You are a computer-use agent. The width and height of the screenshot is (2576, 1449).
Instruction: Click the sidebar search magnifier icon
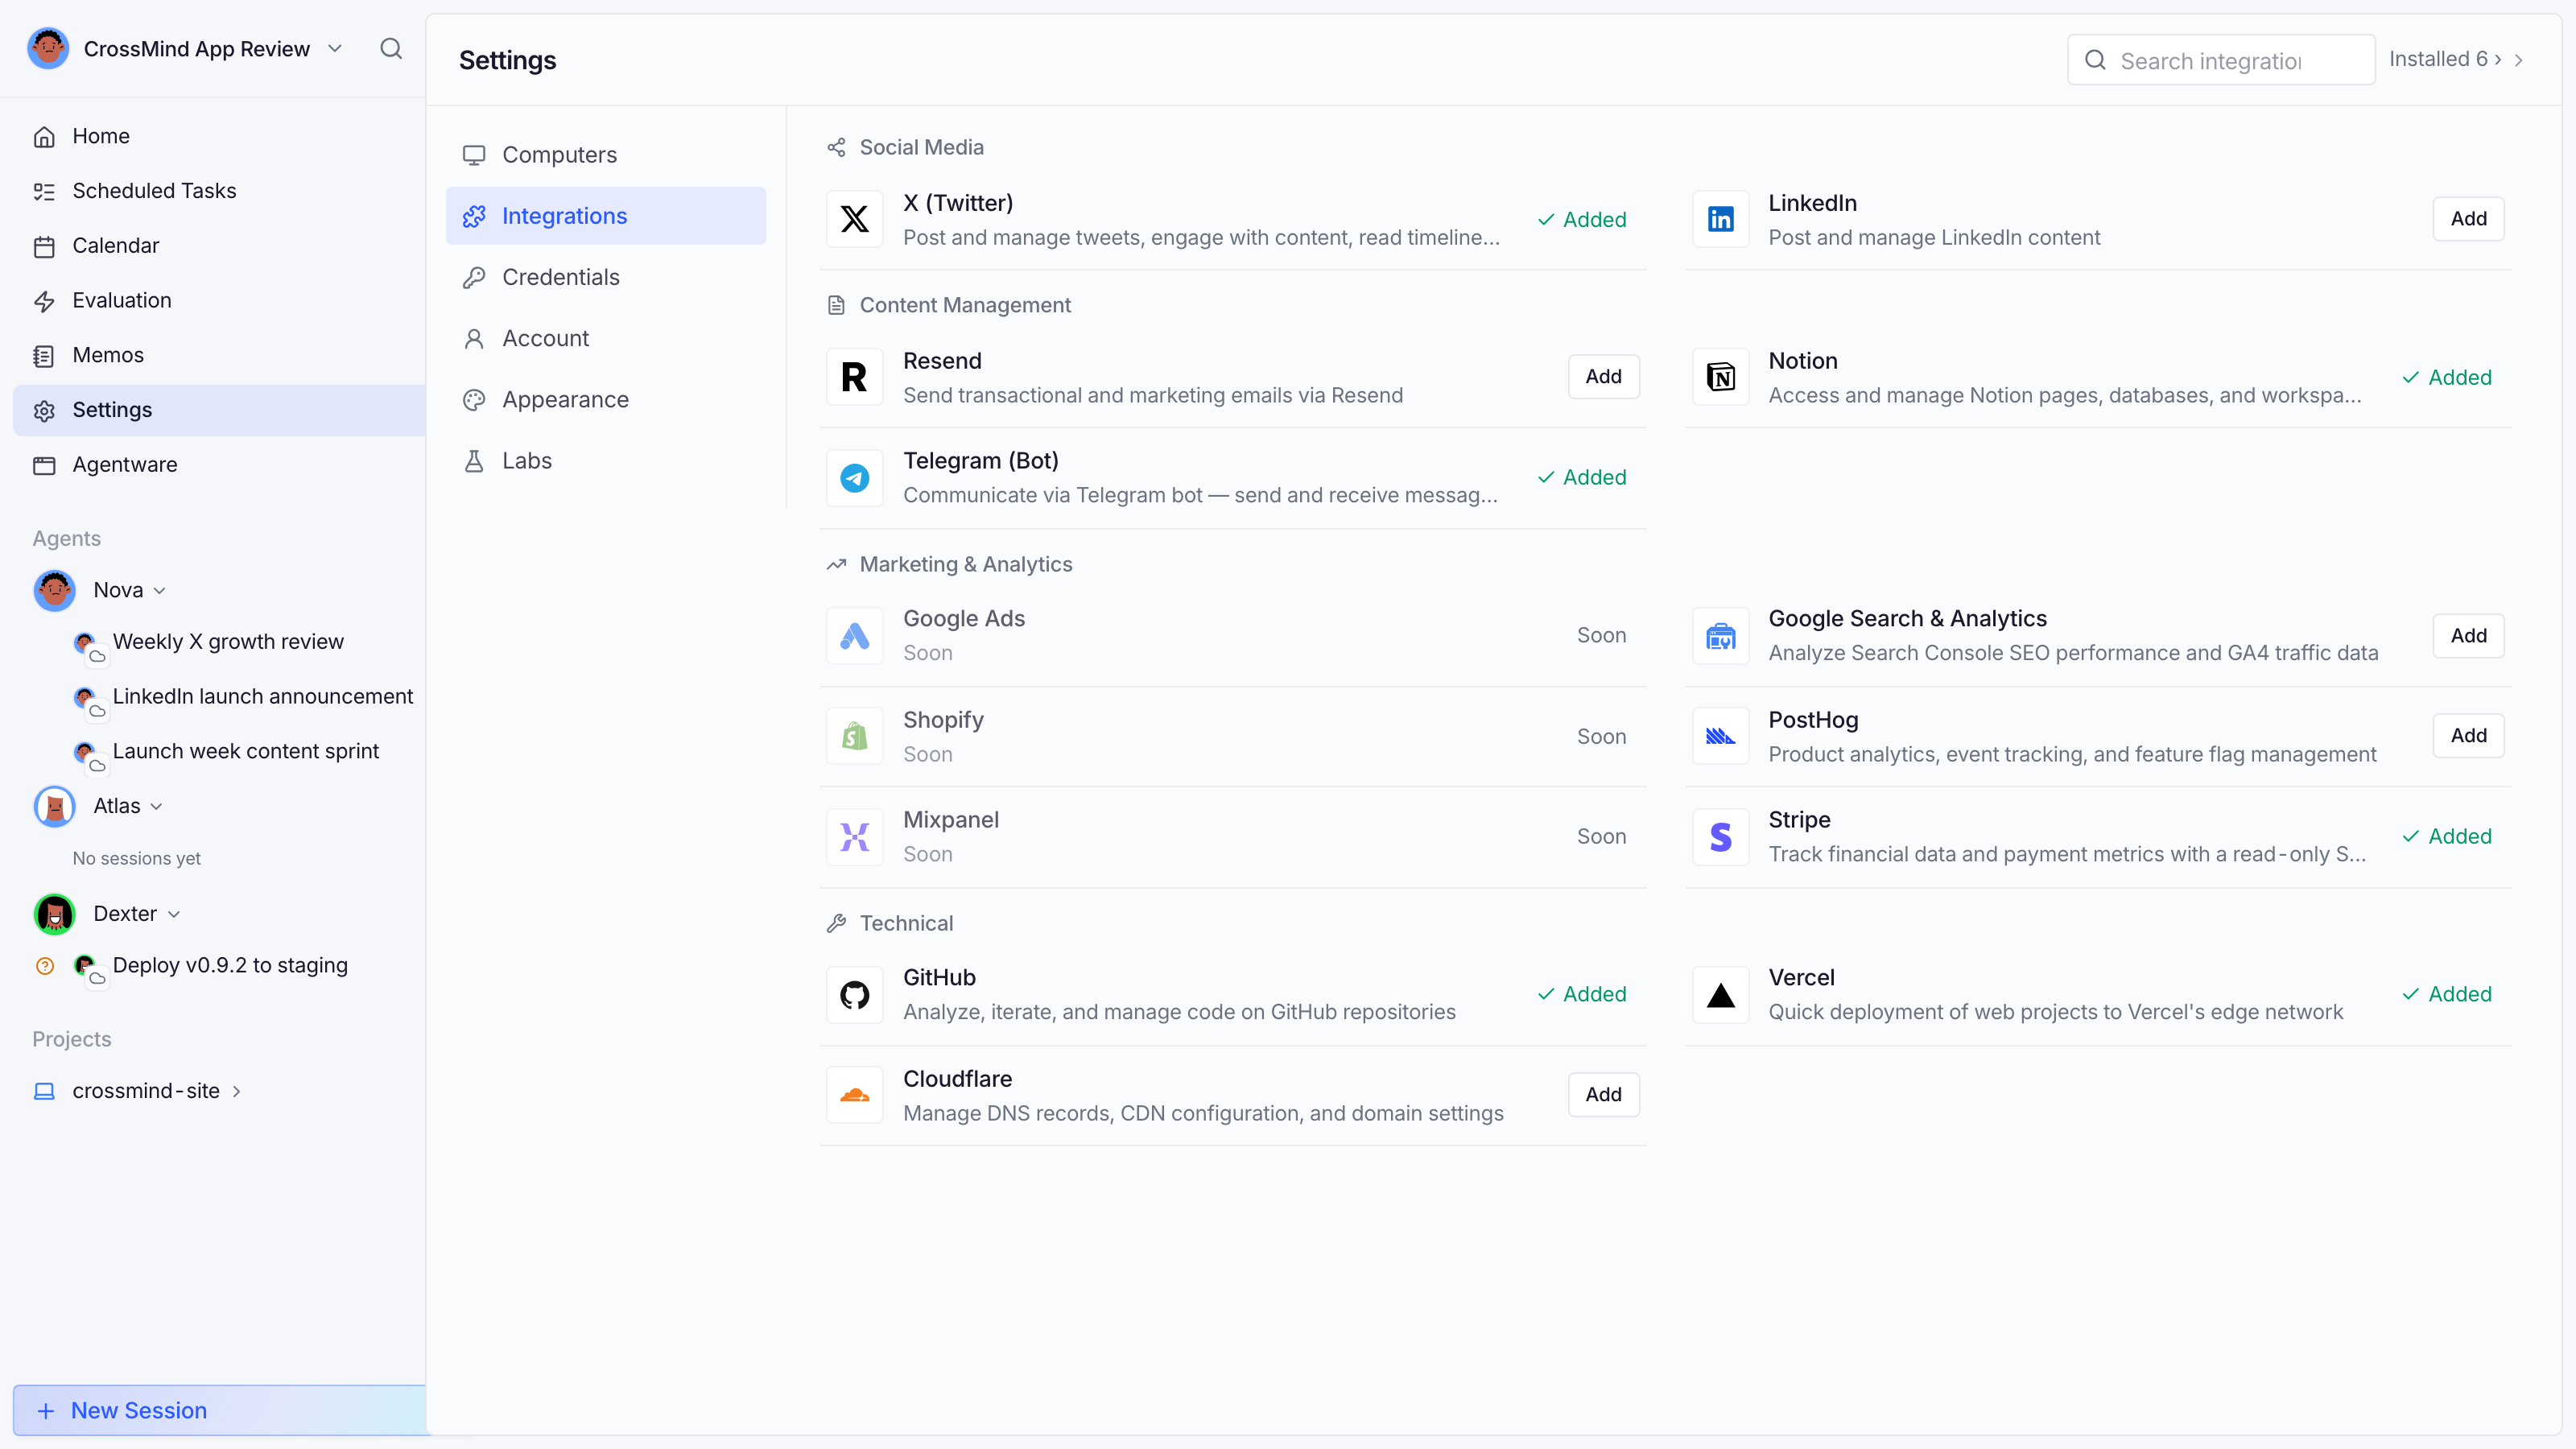391,48
